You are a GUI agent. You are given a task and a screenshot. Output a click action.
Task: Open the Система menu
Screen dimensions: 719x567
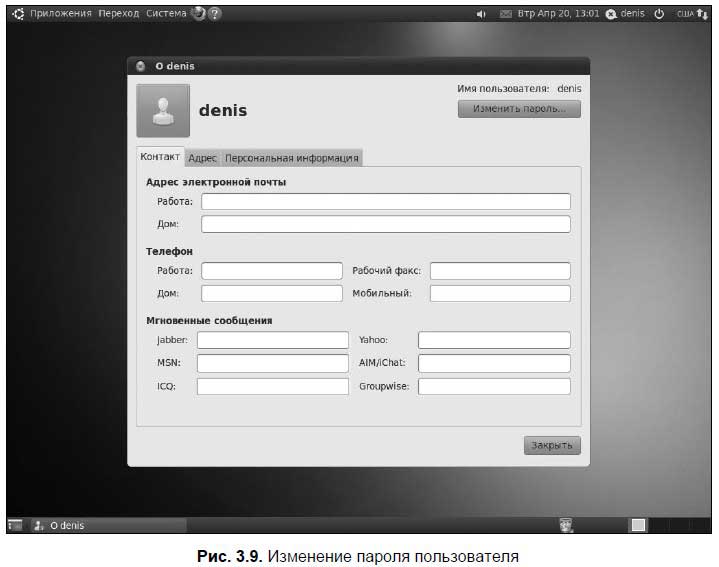165,14
